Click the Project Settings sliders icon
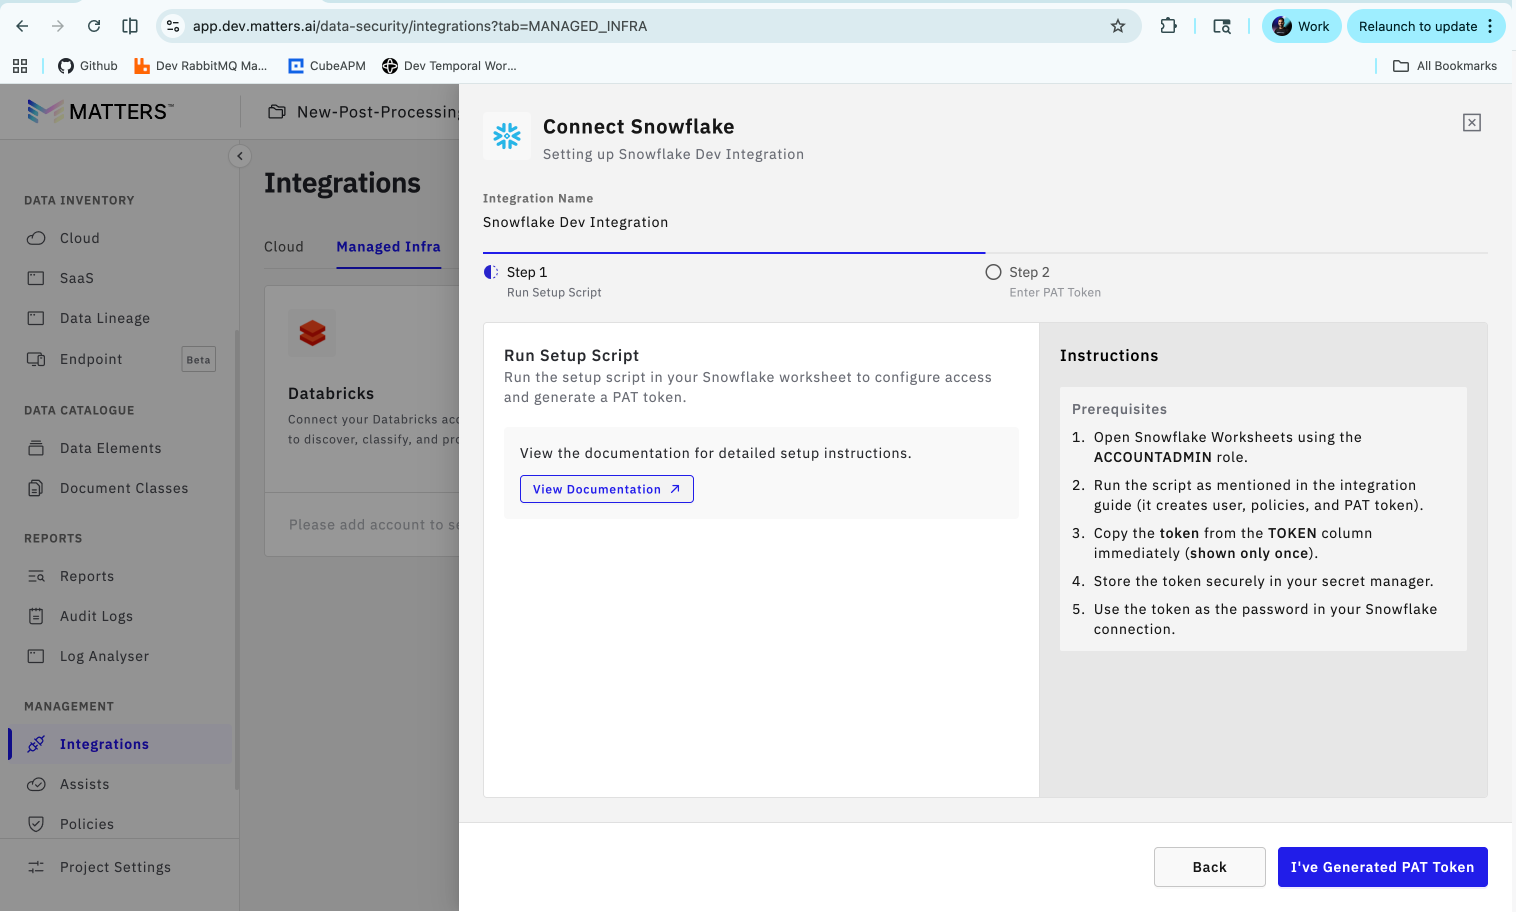This screenshot has width=1516, height=912. tap(36, 867)
